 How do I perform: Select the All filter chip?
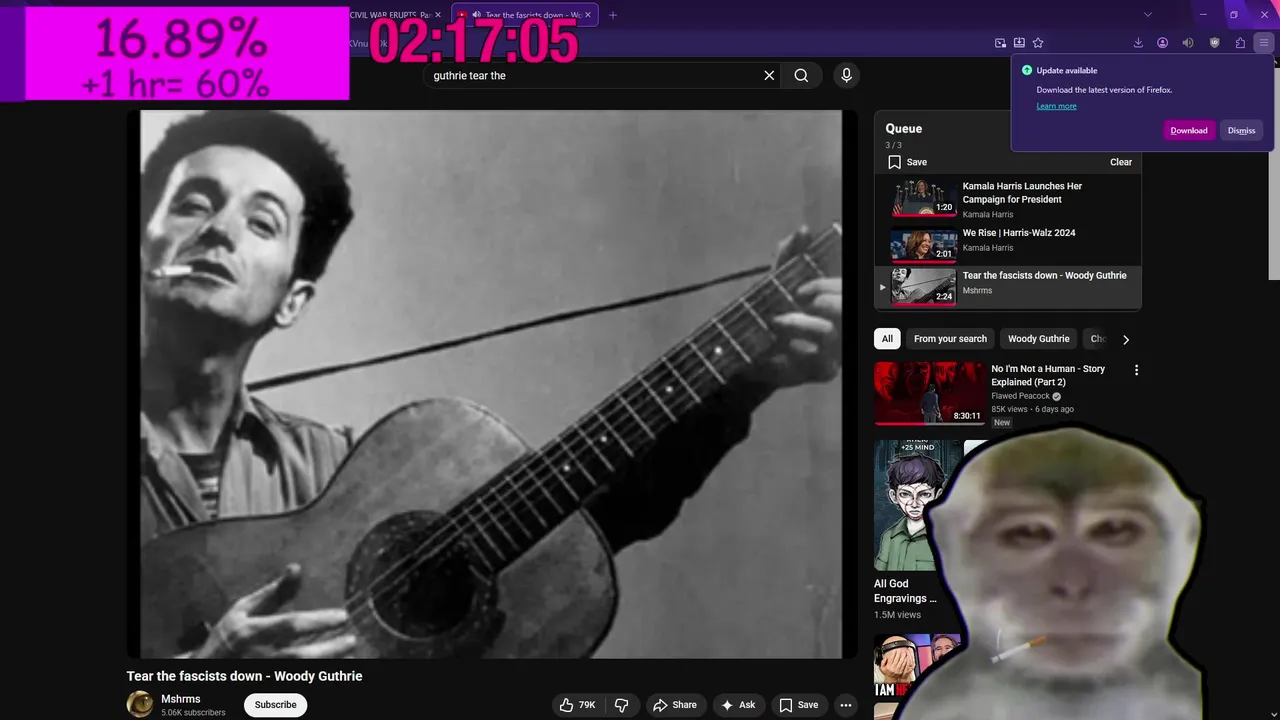[x=887, y=339]
